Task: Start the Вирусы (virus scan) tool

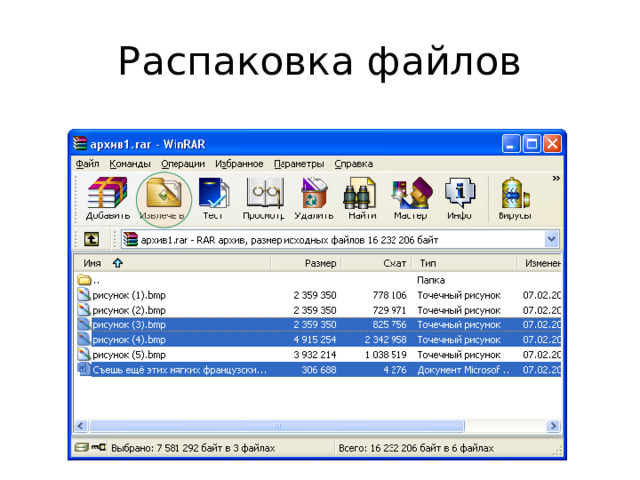Action: coord(515,198)
